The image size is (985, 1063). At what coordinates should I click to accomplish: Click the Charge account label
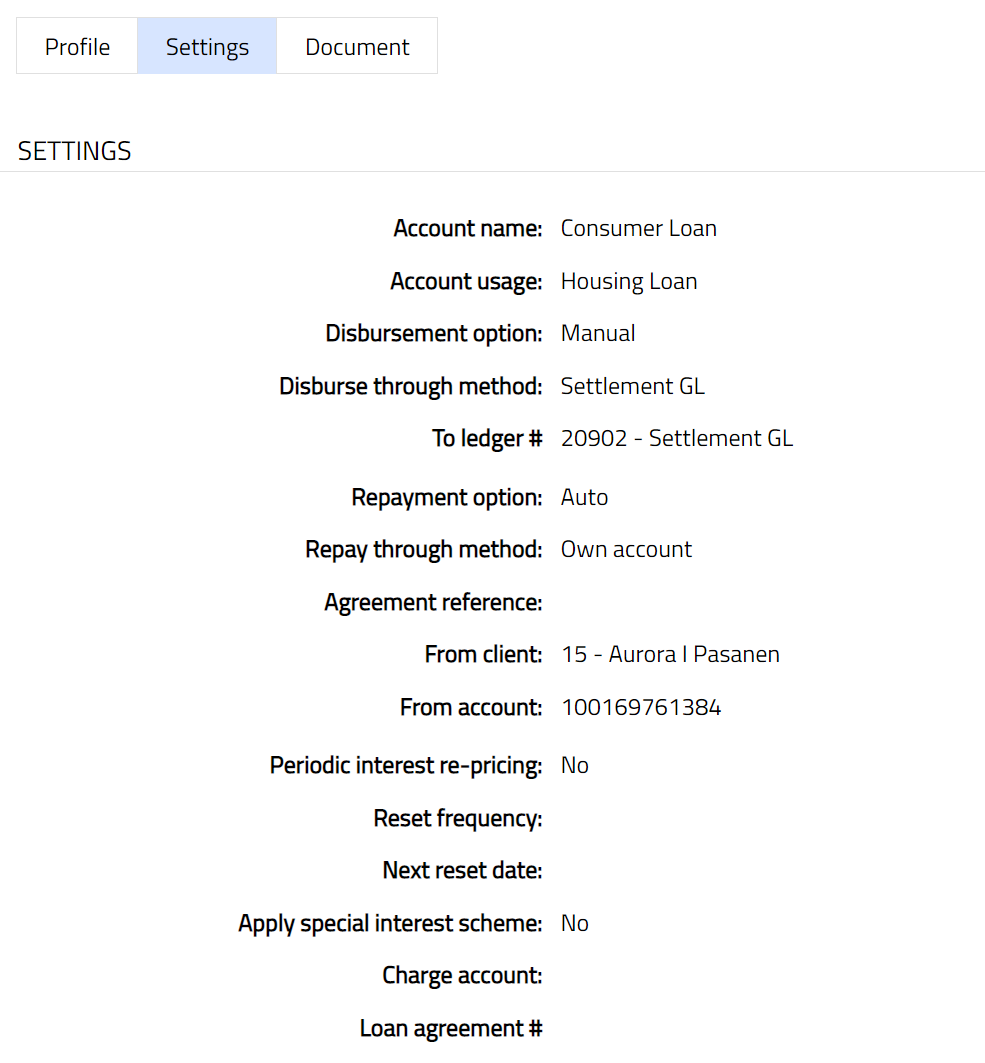pos(462,975)
